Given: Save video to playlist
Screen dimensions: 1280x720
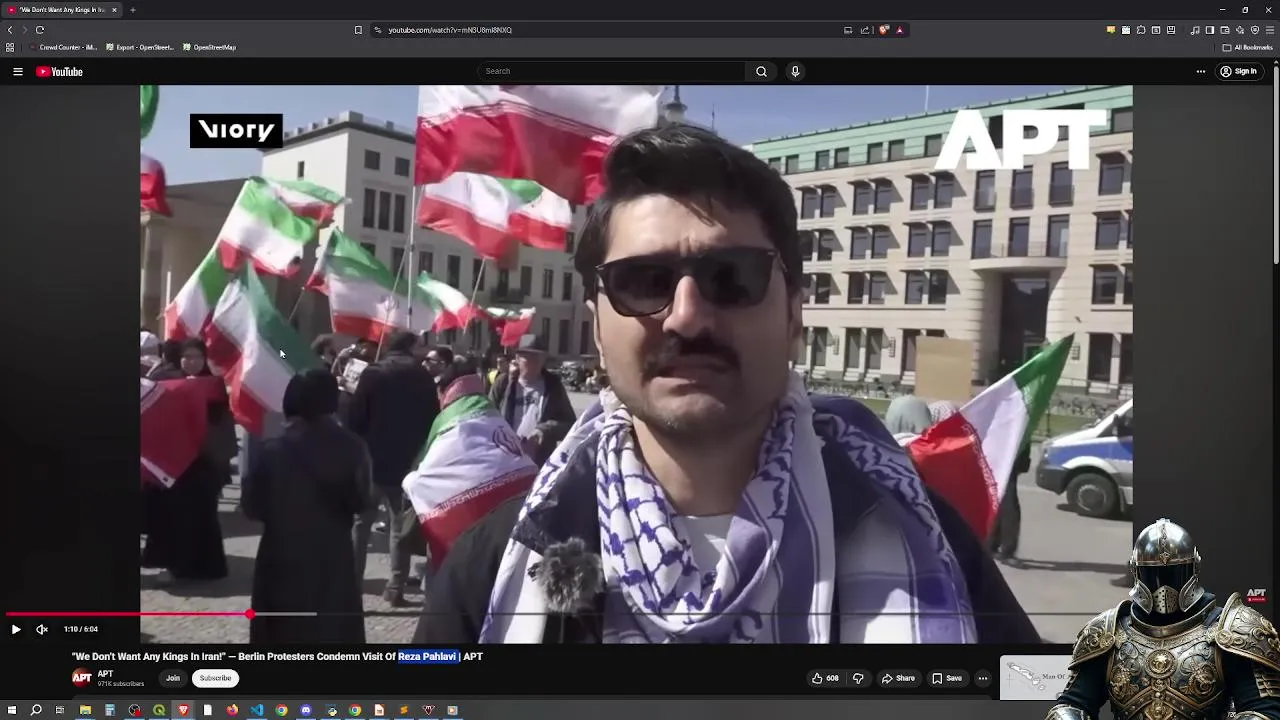Looking at the screenshot, I should click(x=947, y=678).
